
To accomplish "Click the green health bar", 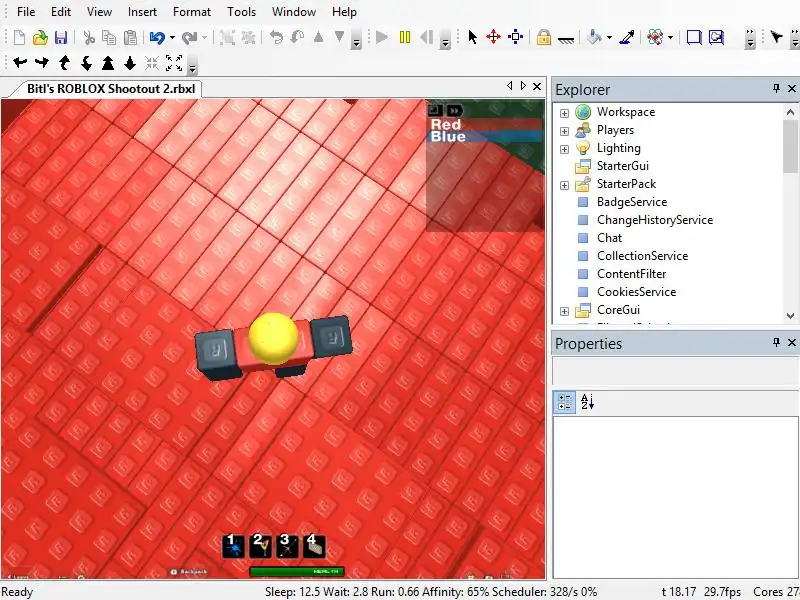I will click(x=297, y=571).
